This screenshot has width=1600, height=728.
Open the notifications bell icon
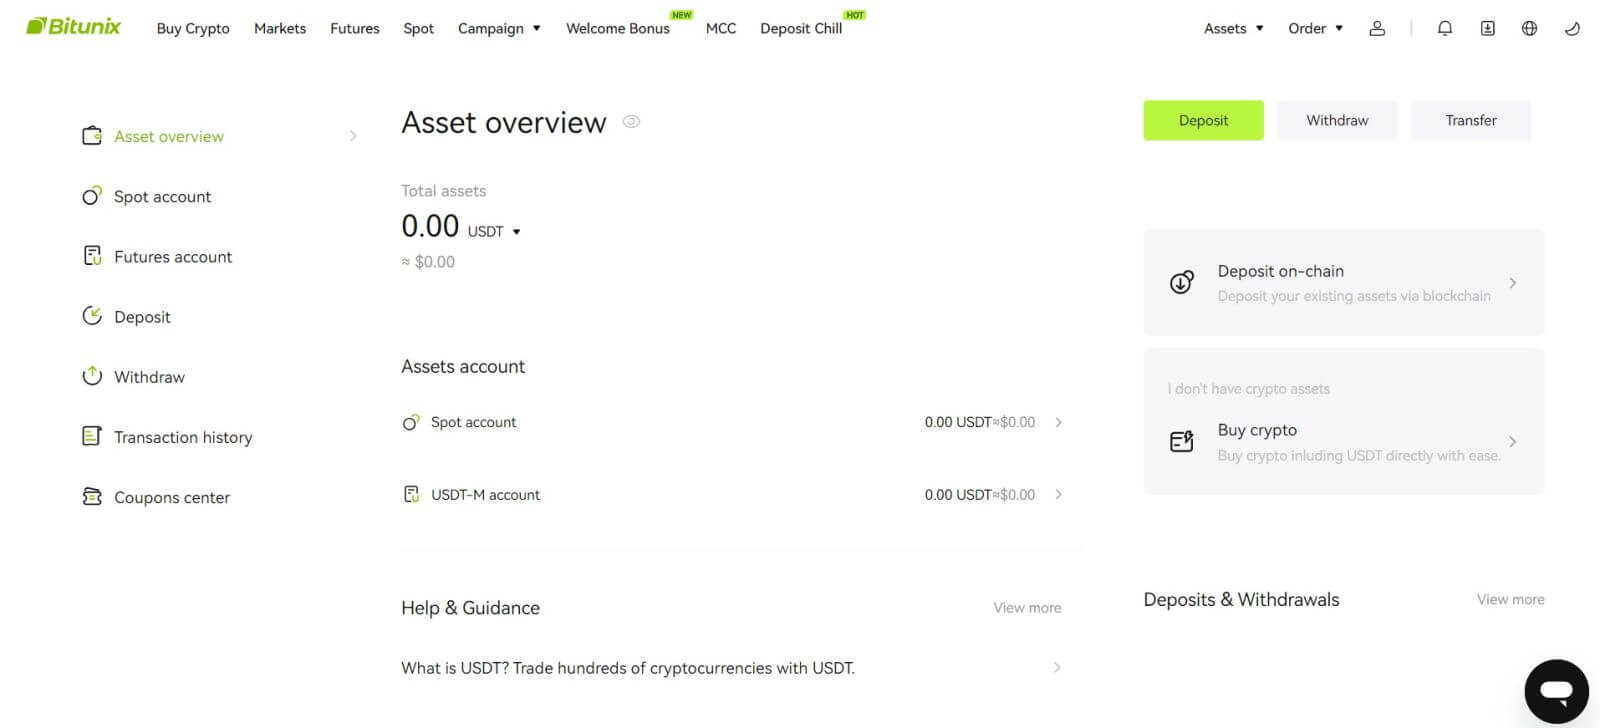[x=1444, y=28]
